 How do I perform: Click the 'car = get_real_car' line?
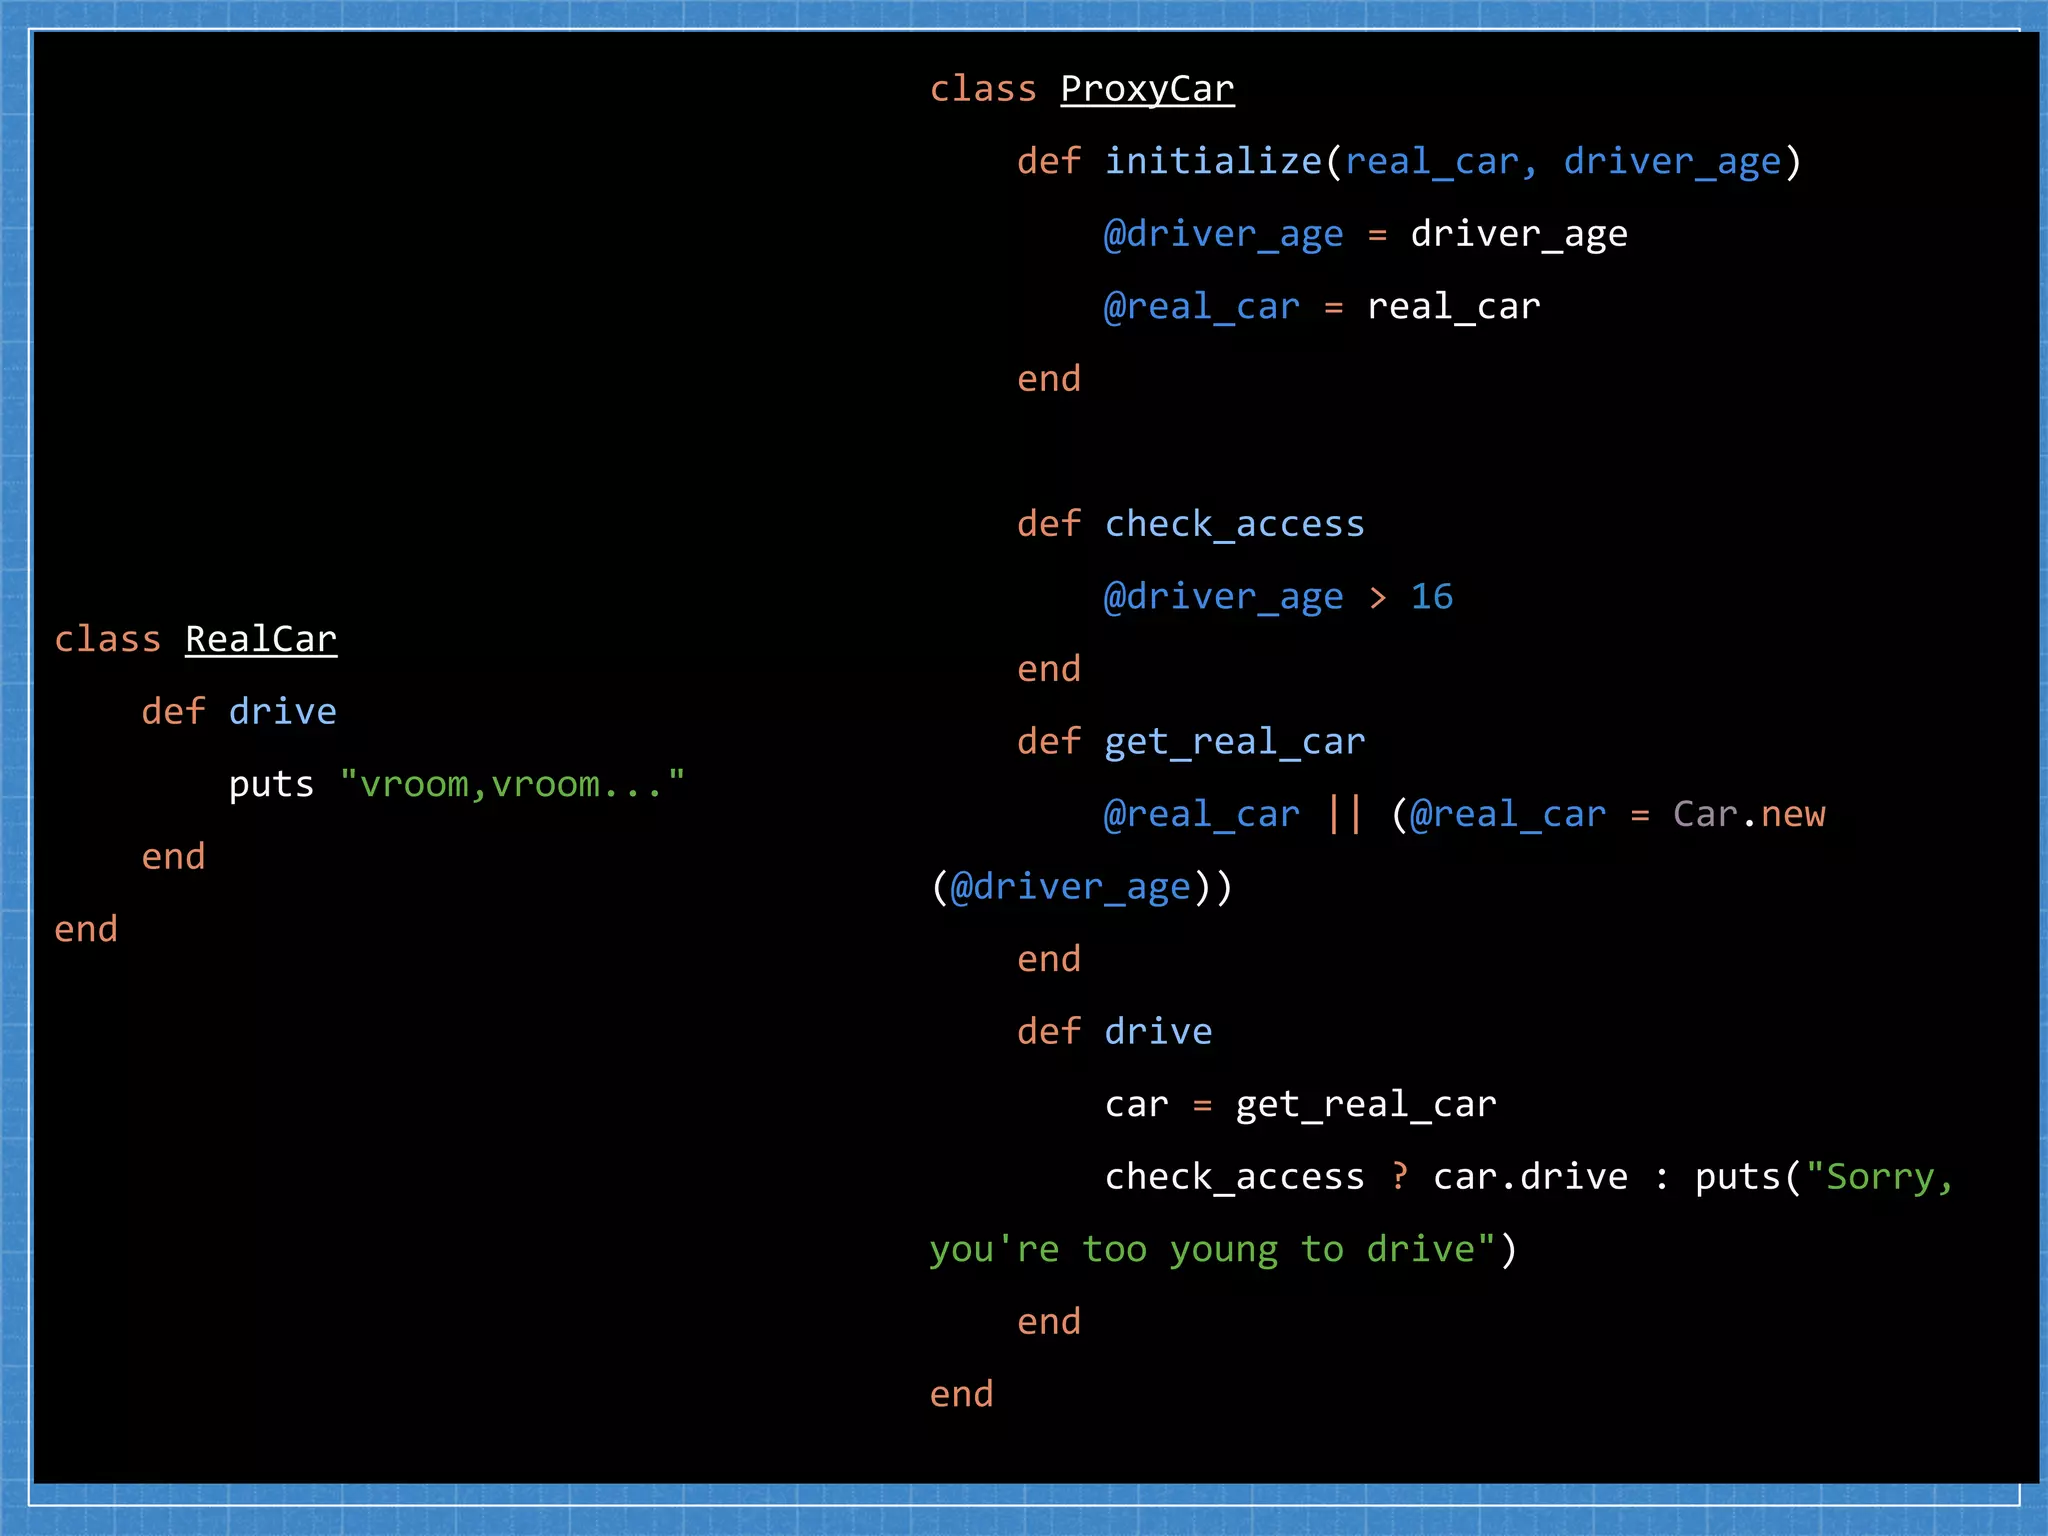tap(1300, 1104)
